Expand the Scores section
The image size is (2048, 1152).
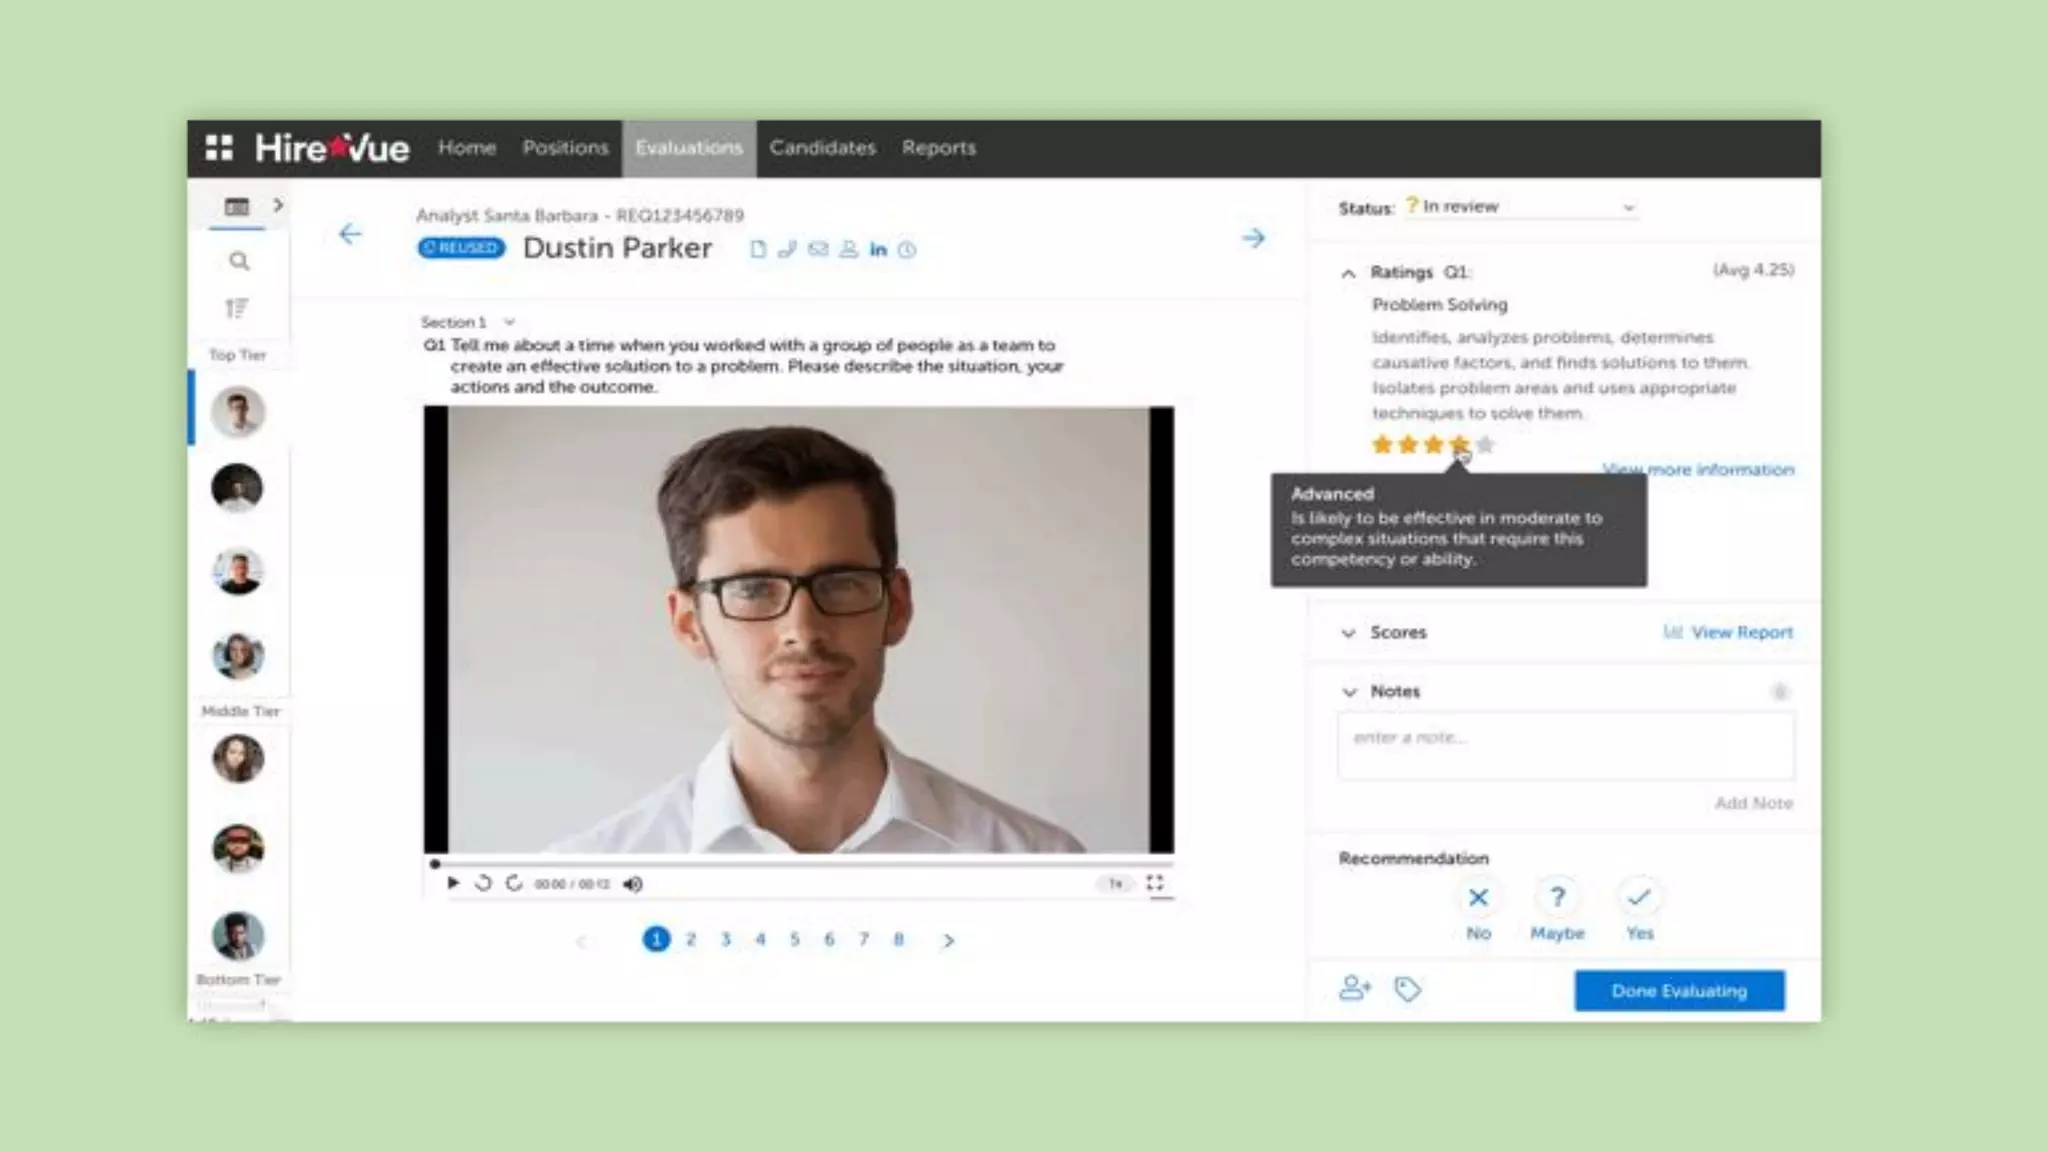(x=1349, y=633)
